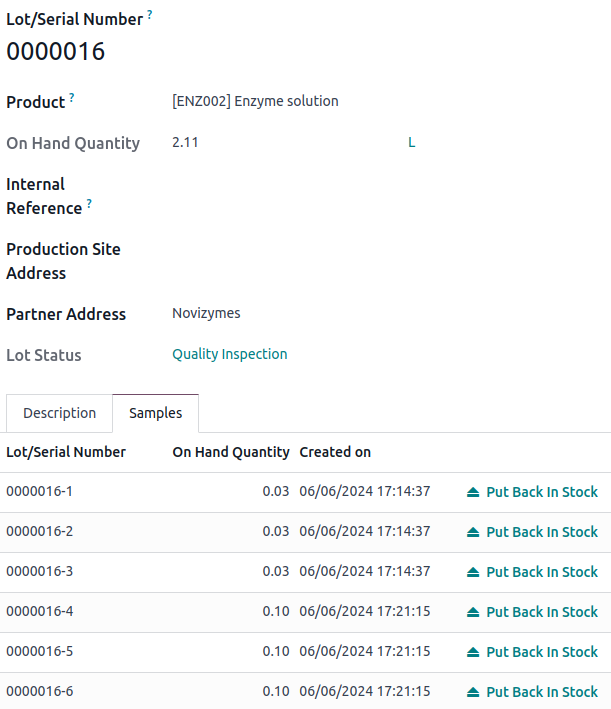
Task: Click help tooltip icon beside Lot/Serial Number
Action: click(150, 15)
